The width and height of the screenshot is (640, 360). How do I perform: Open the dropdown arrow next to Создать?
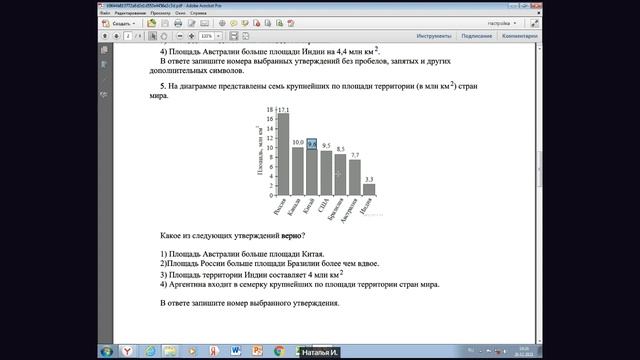[x=133, y=24]
